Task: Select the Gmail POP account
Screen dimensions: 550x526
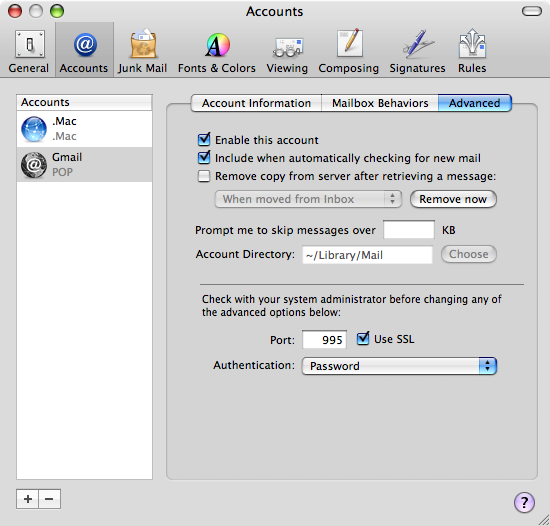Action: [x=84, y=164]
